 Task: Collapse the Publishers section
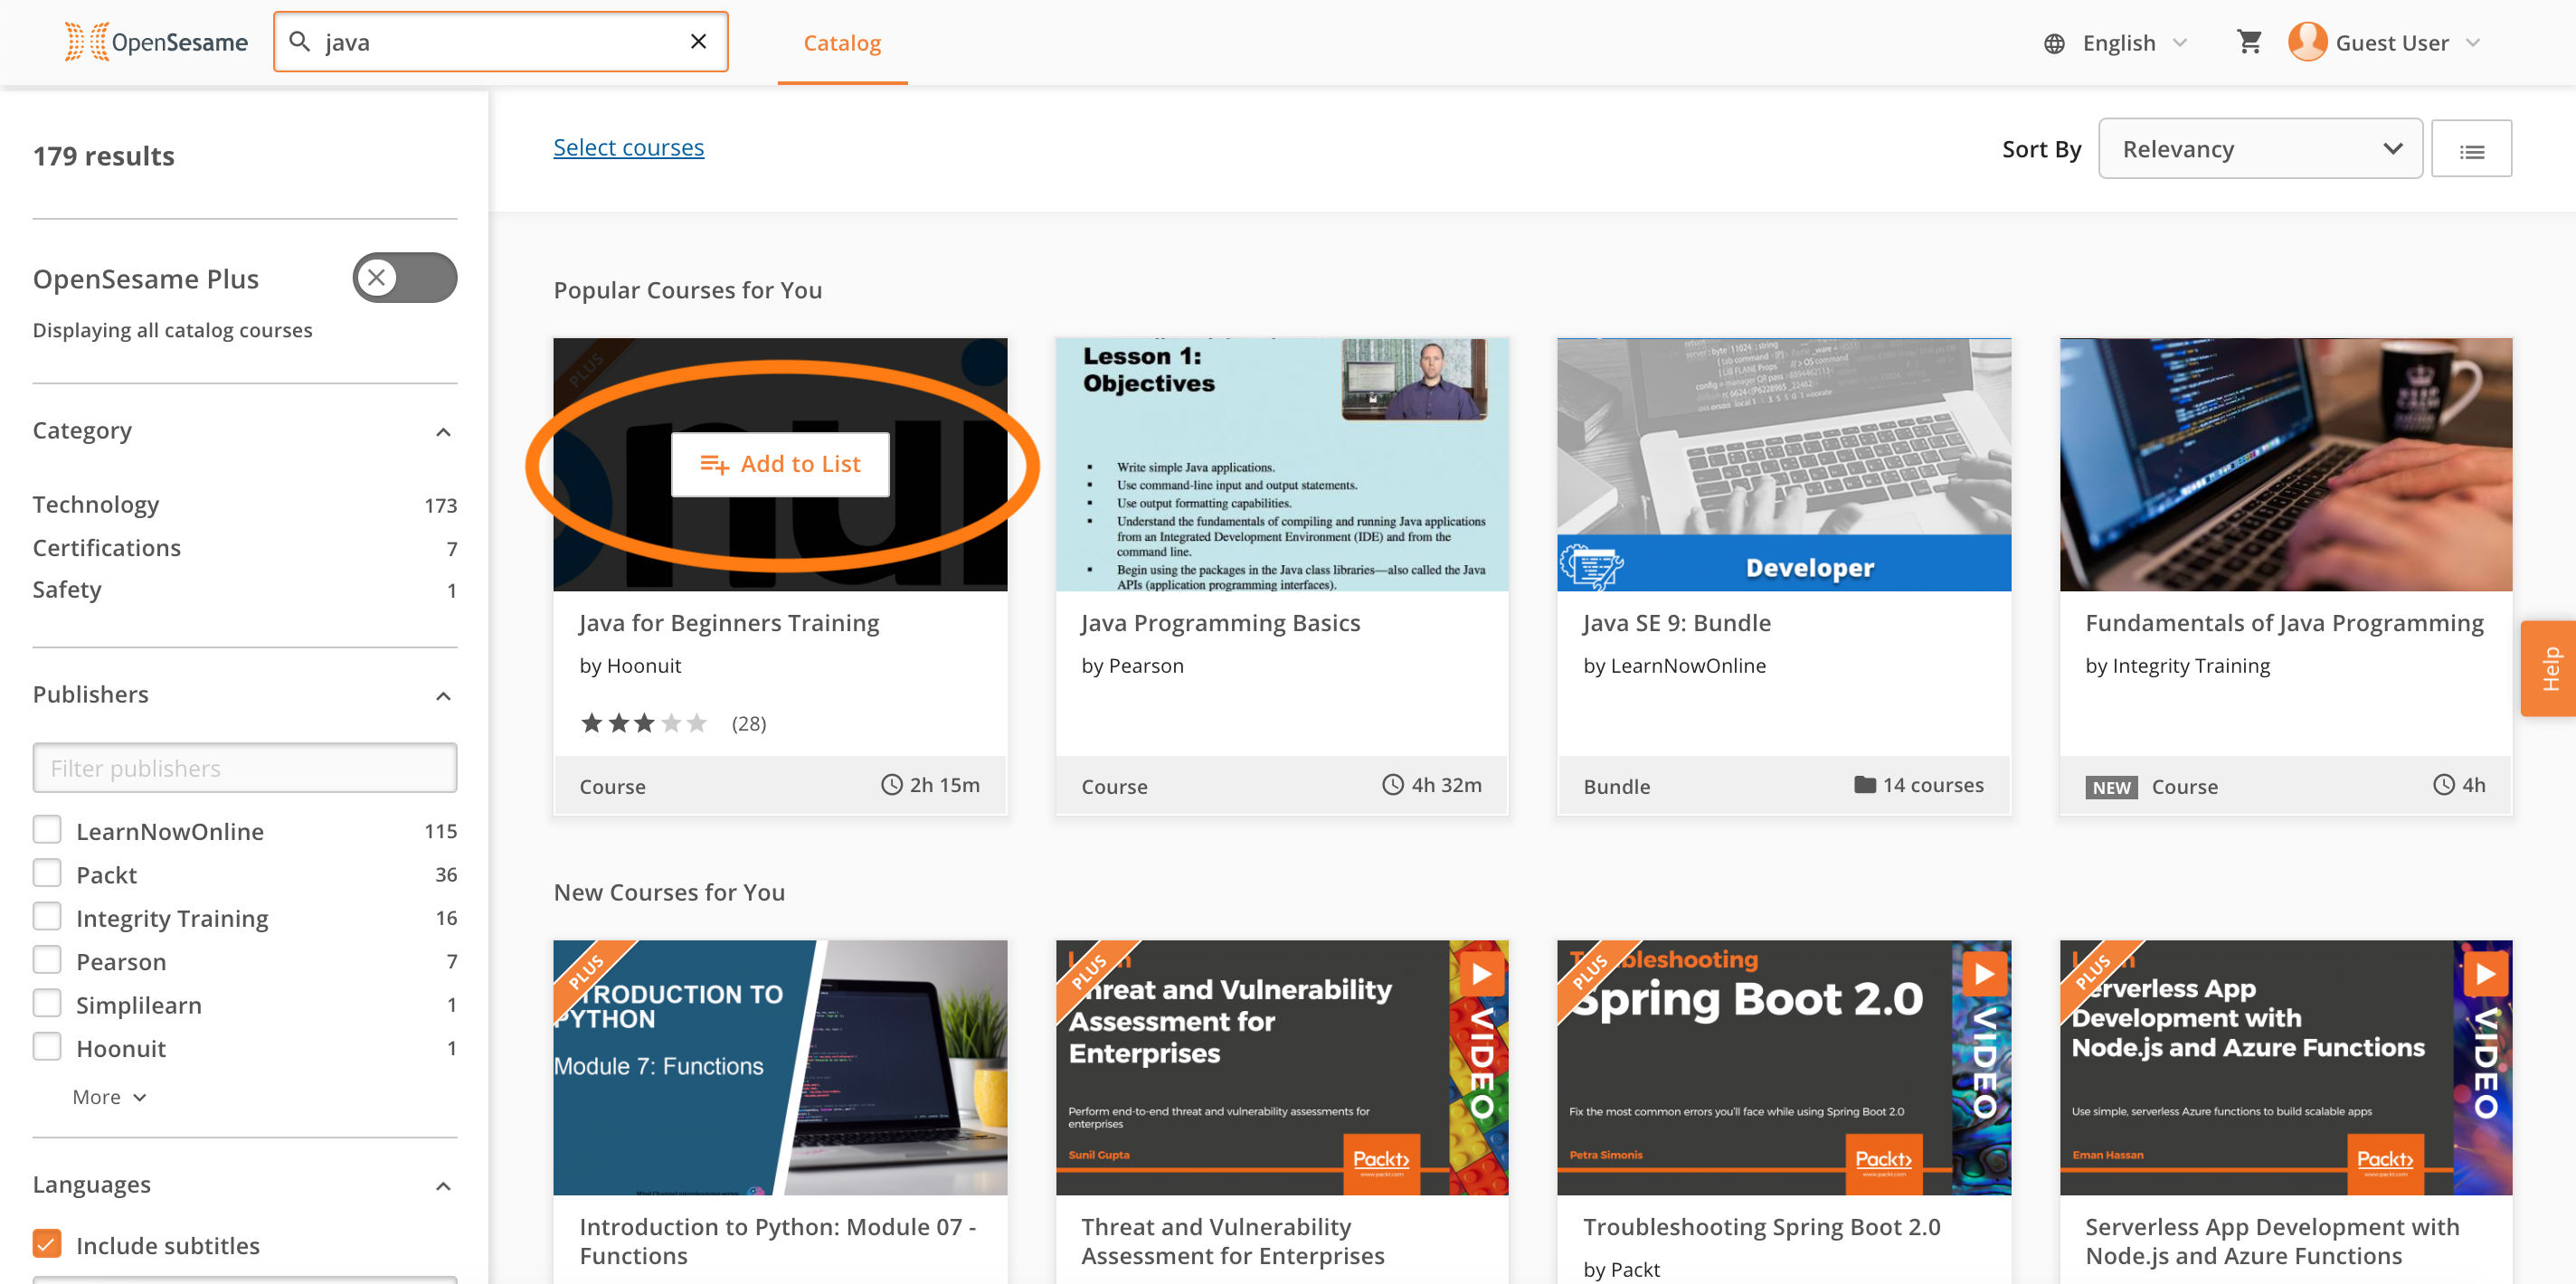coord(444,696)
